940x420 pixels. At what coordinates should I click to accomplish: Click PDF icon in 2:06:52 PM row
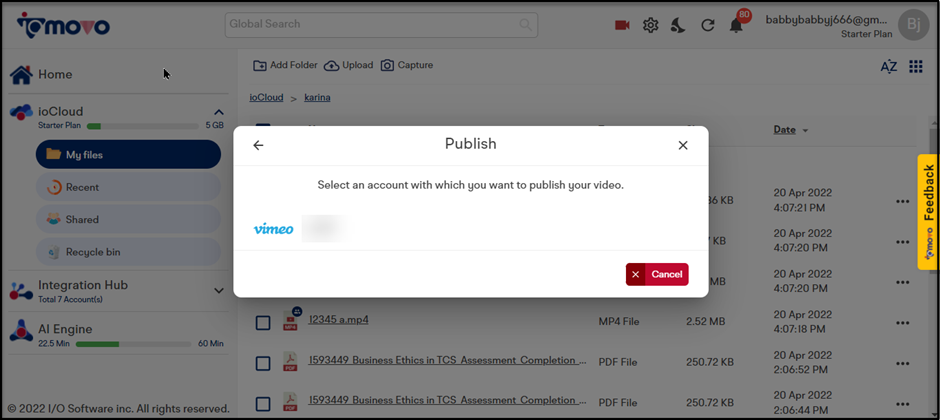[290, 361]
